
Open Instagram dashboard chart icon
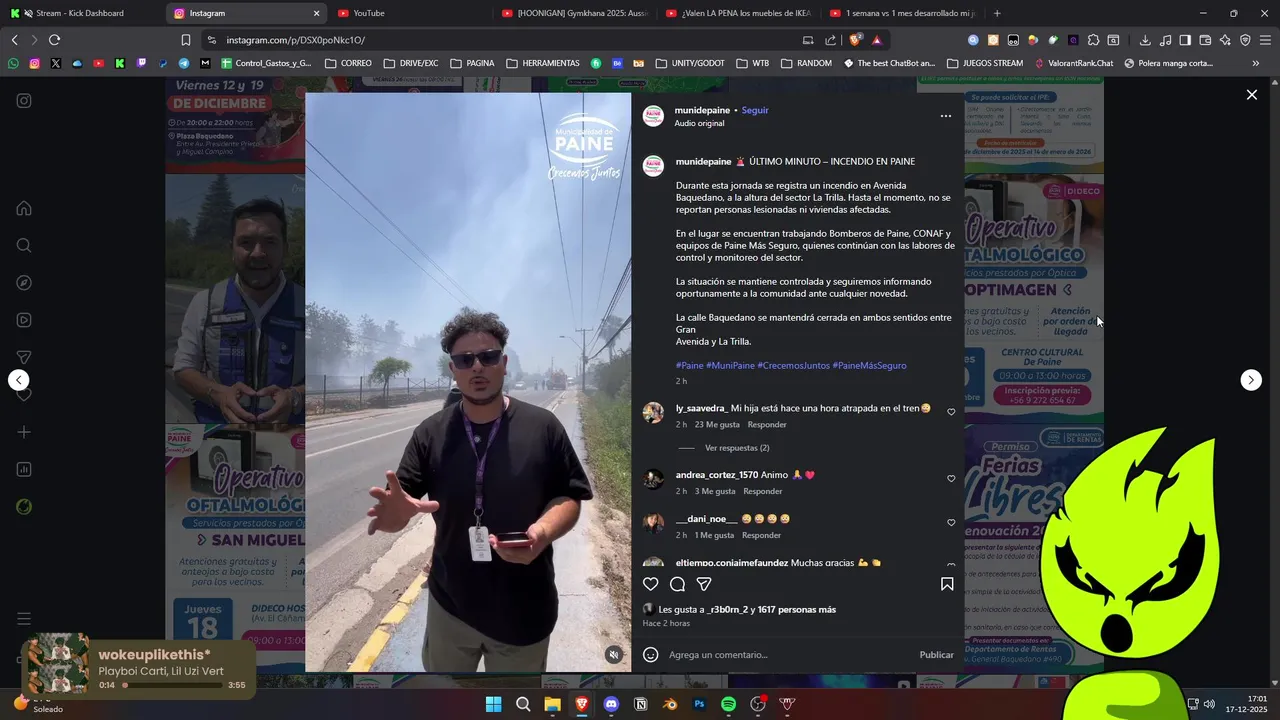coord(24,469)
